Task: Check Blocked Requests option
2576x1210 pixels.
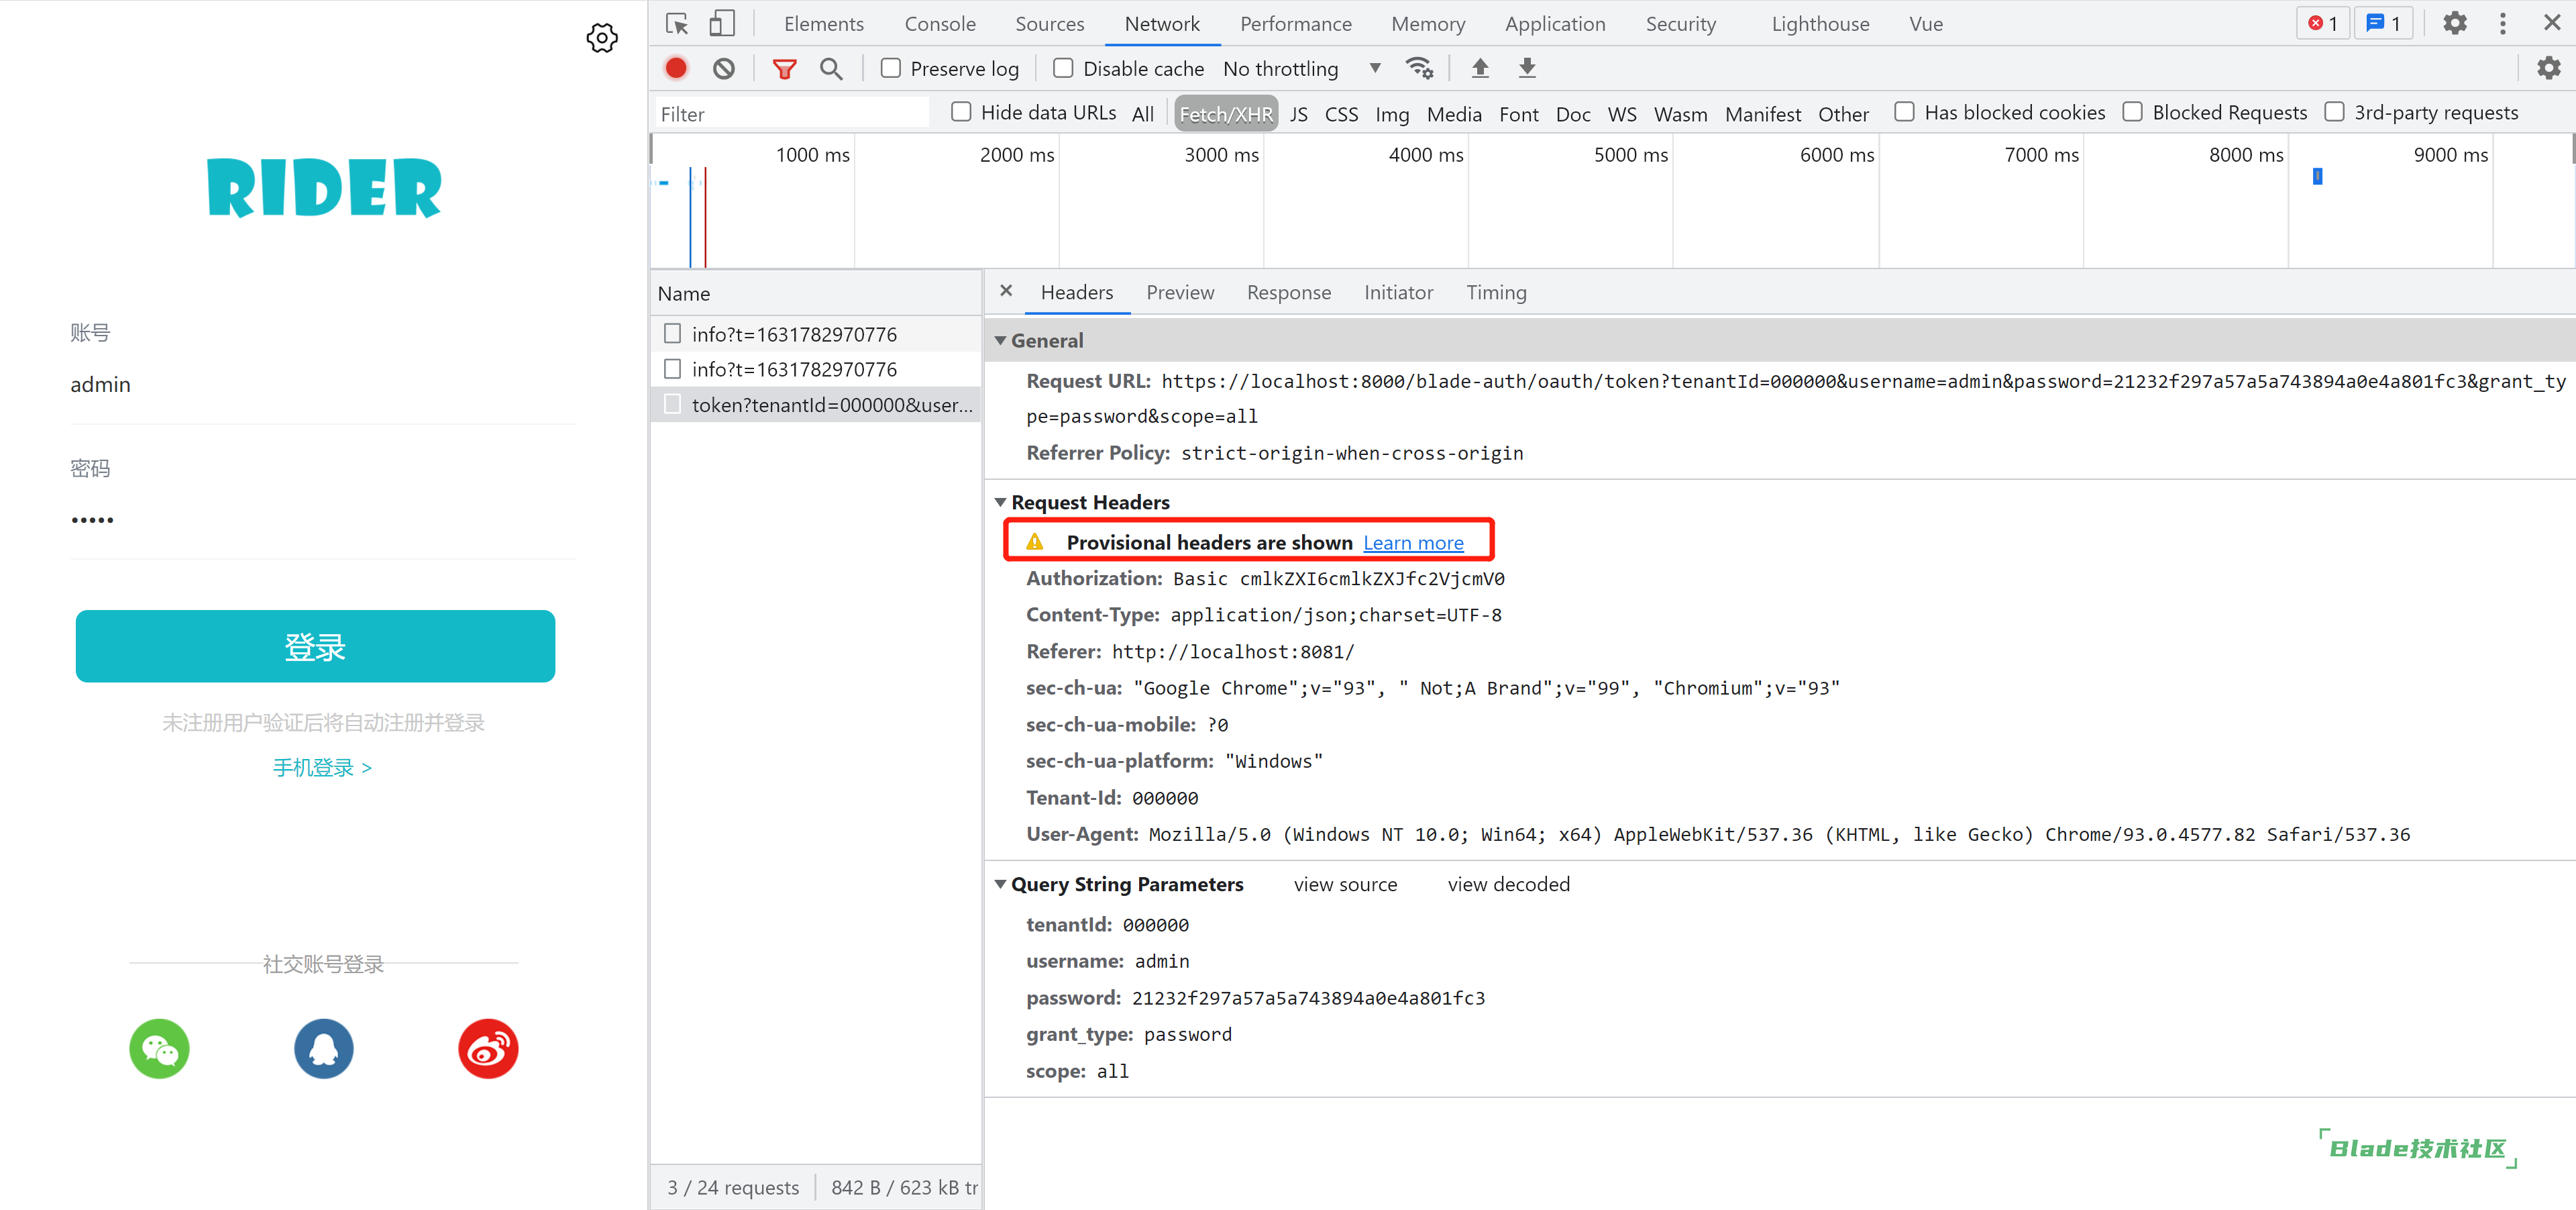Action: [x=2132, y=112]
